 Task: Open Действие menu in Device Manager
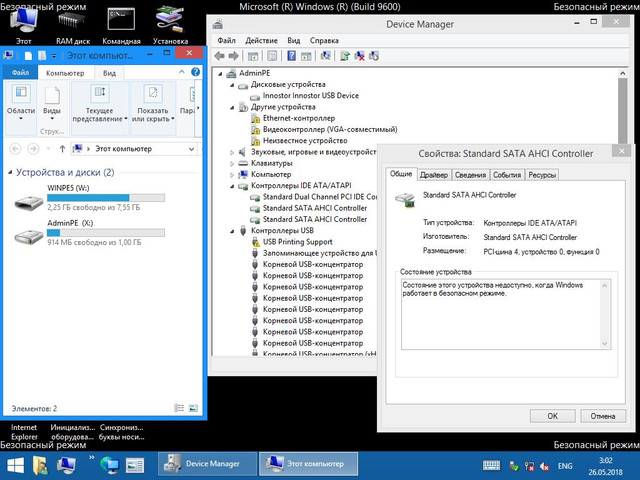click(261, 40)
